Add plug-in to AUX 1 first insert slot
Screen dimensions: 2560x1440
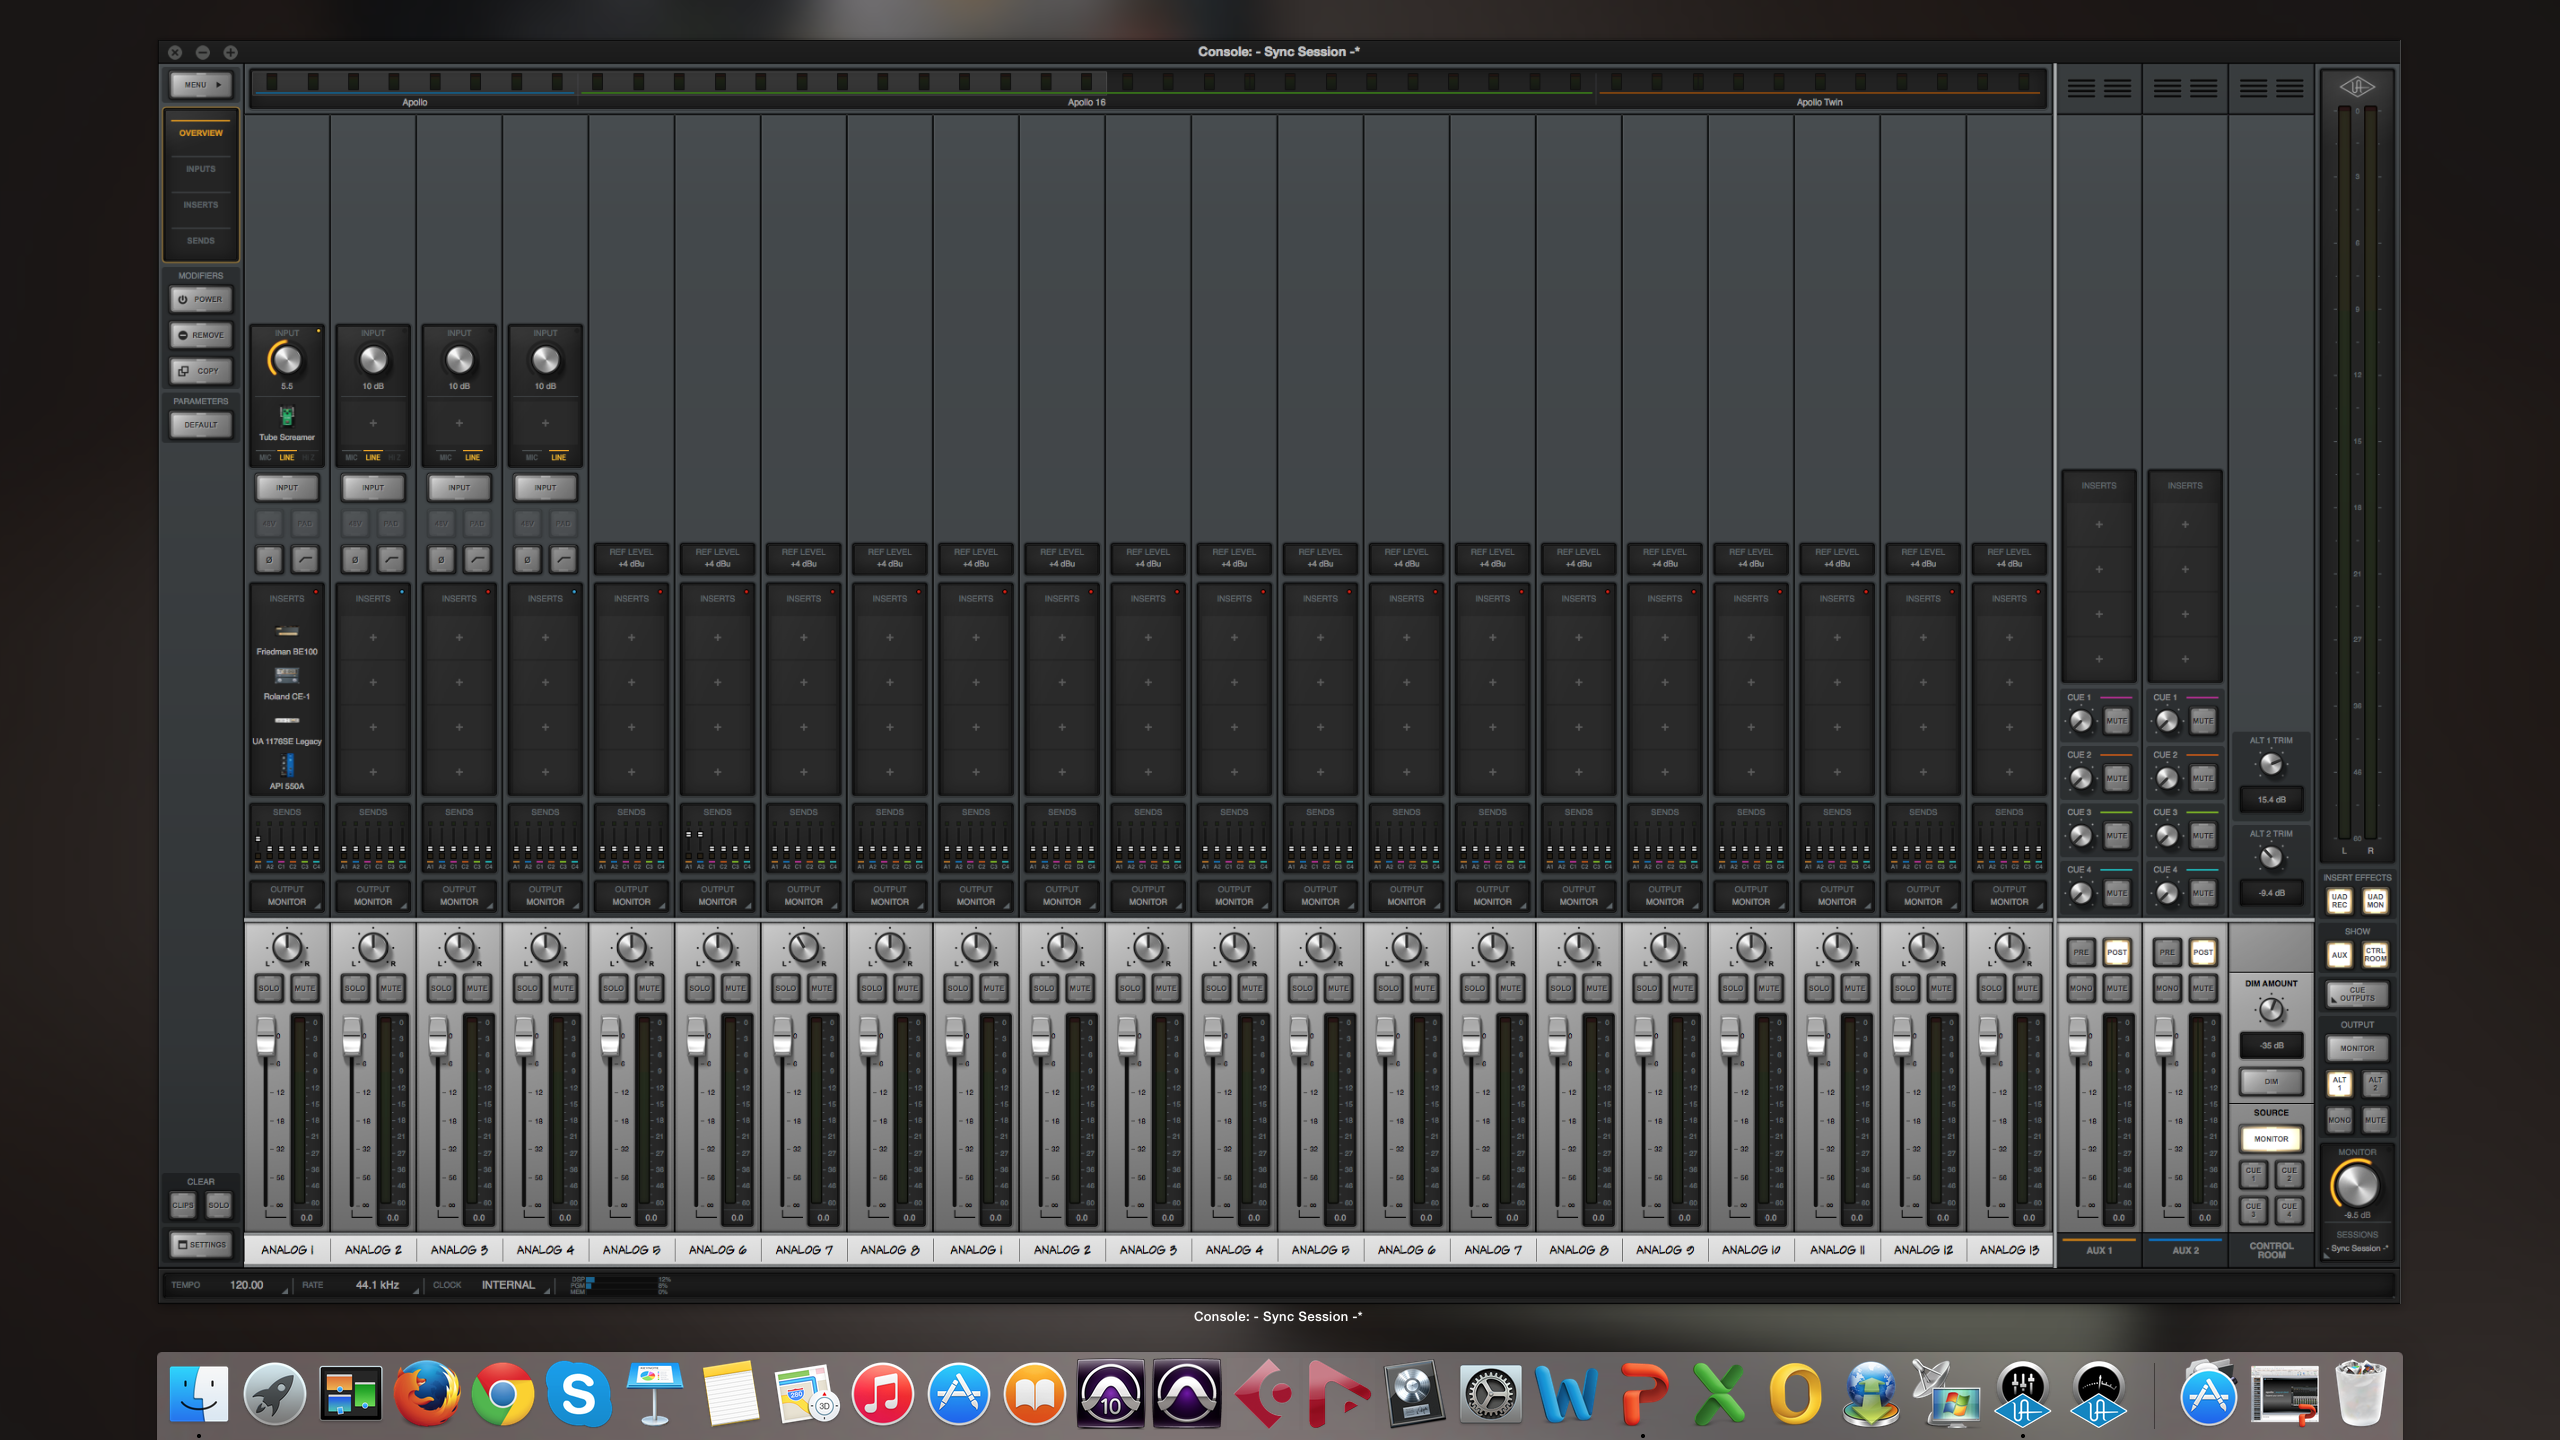tap(2099, 525)
